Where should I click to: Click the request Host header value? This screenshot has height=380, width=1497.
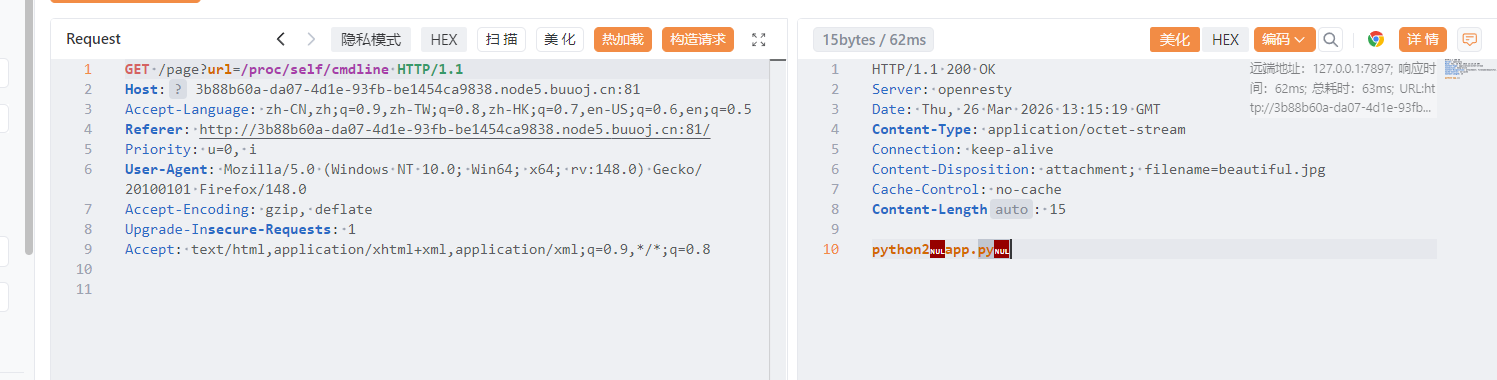[417, 89]
